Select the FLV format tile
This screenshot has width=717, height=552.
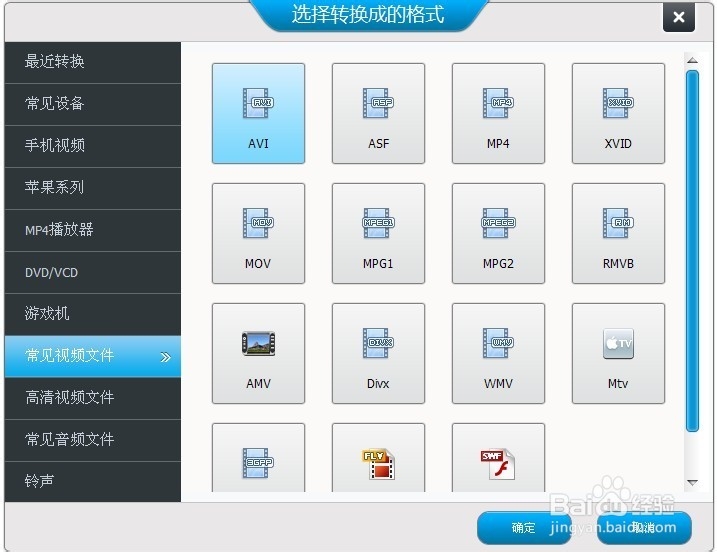point(378,458)
